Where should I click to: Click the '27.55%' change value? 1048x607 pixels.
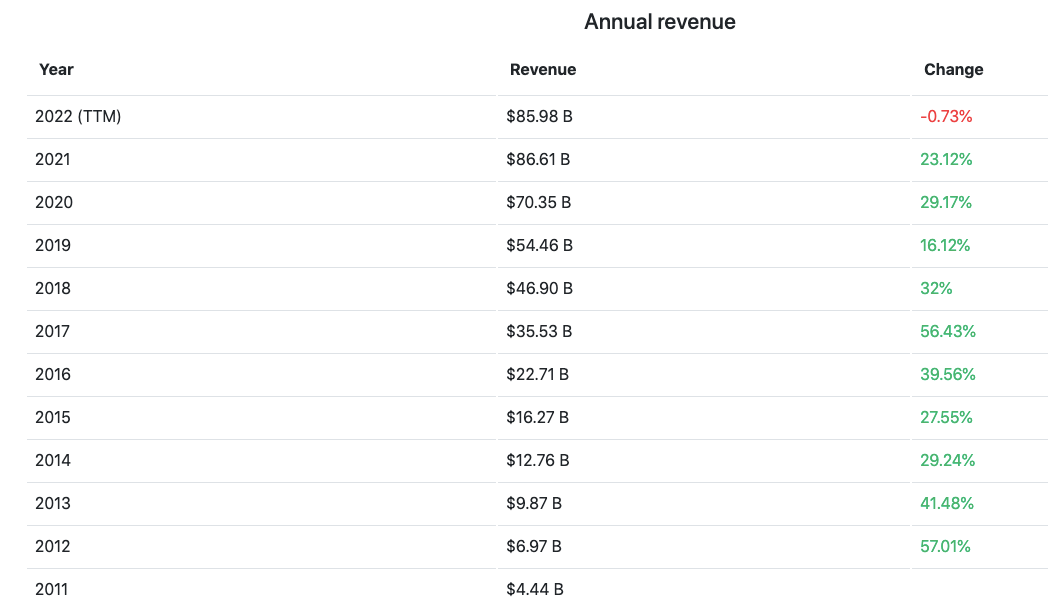[x=946, y=417]
